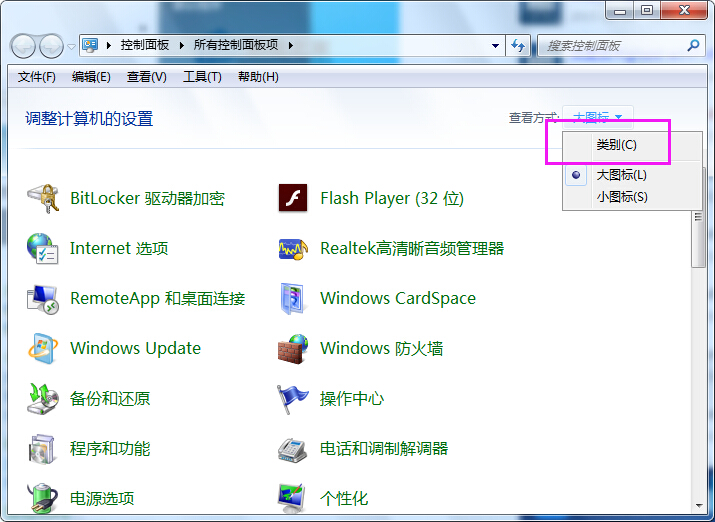
Task: Open the 帮助(H) menu
Action: [x=258, y=77]
